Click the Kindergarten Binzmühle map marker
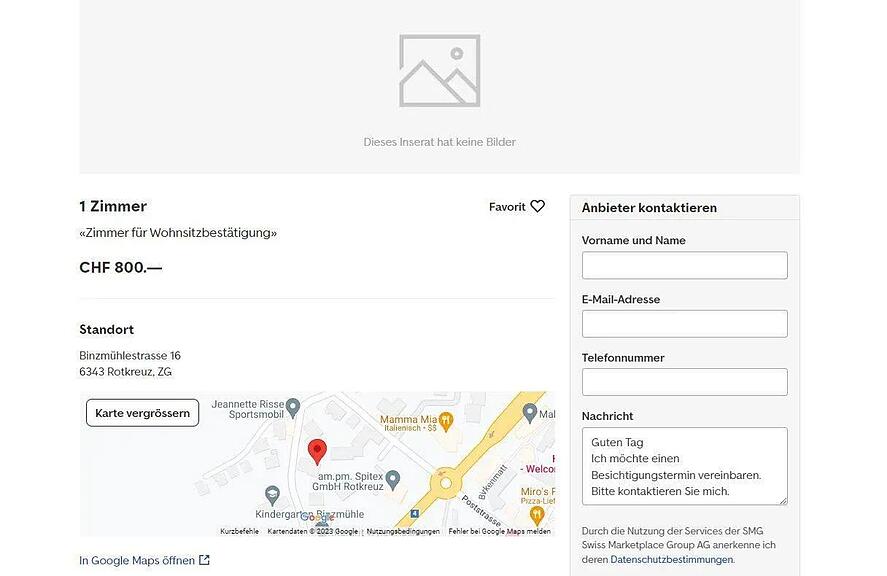887x576 pixels. 272,495
